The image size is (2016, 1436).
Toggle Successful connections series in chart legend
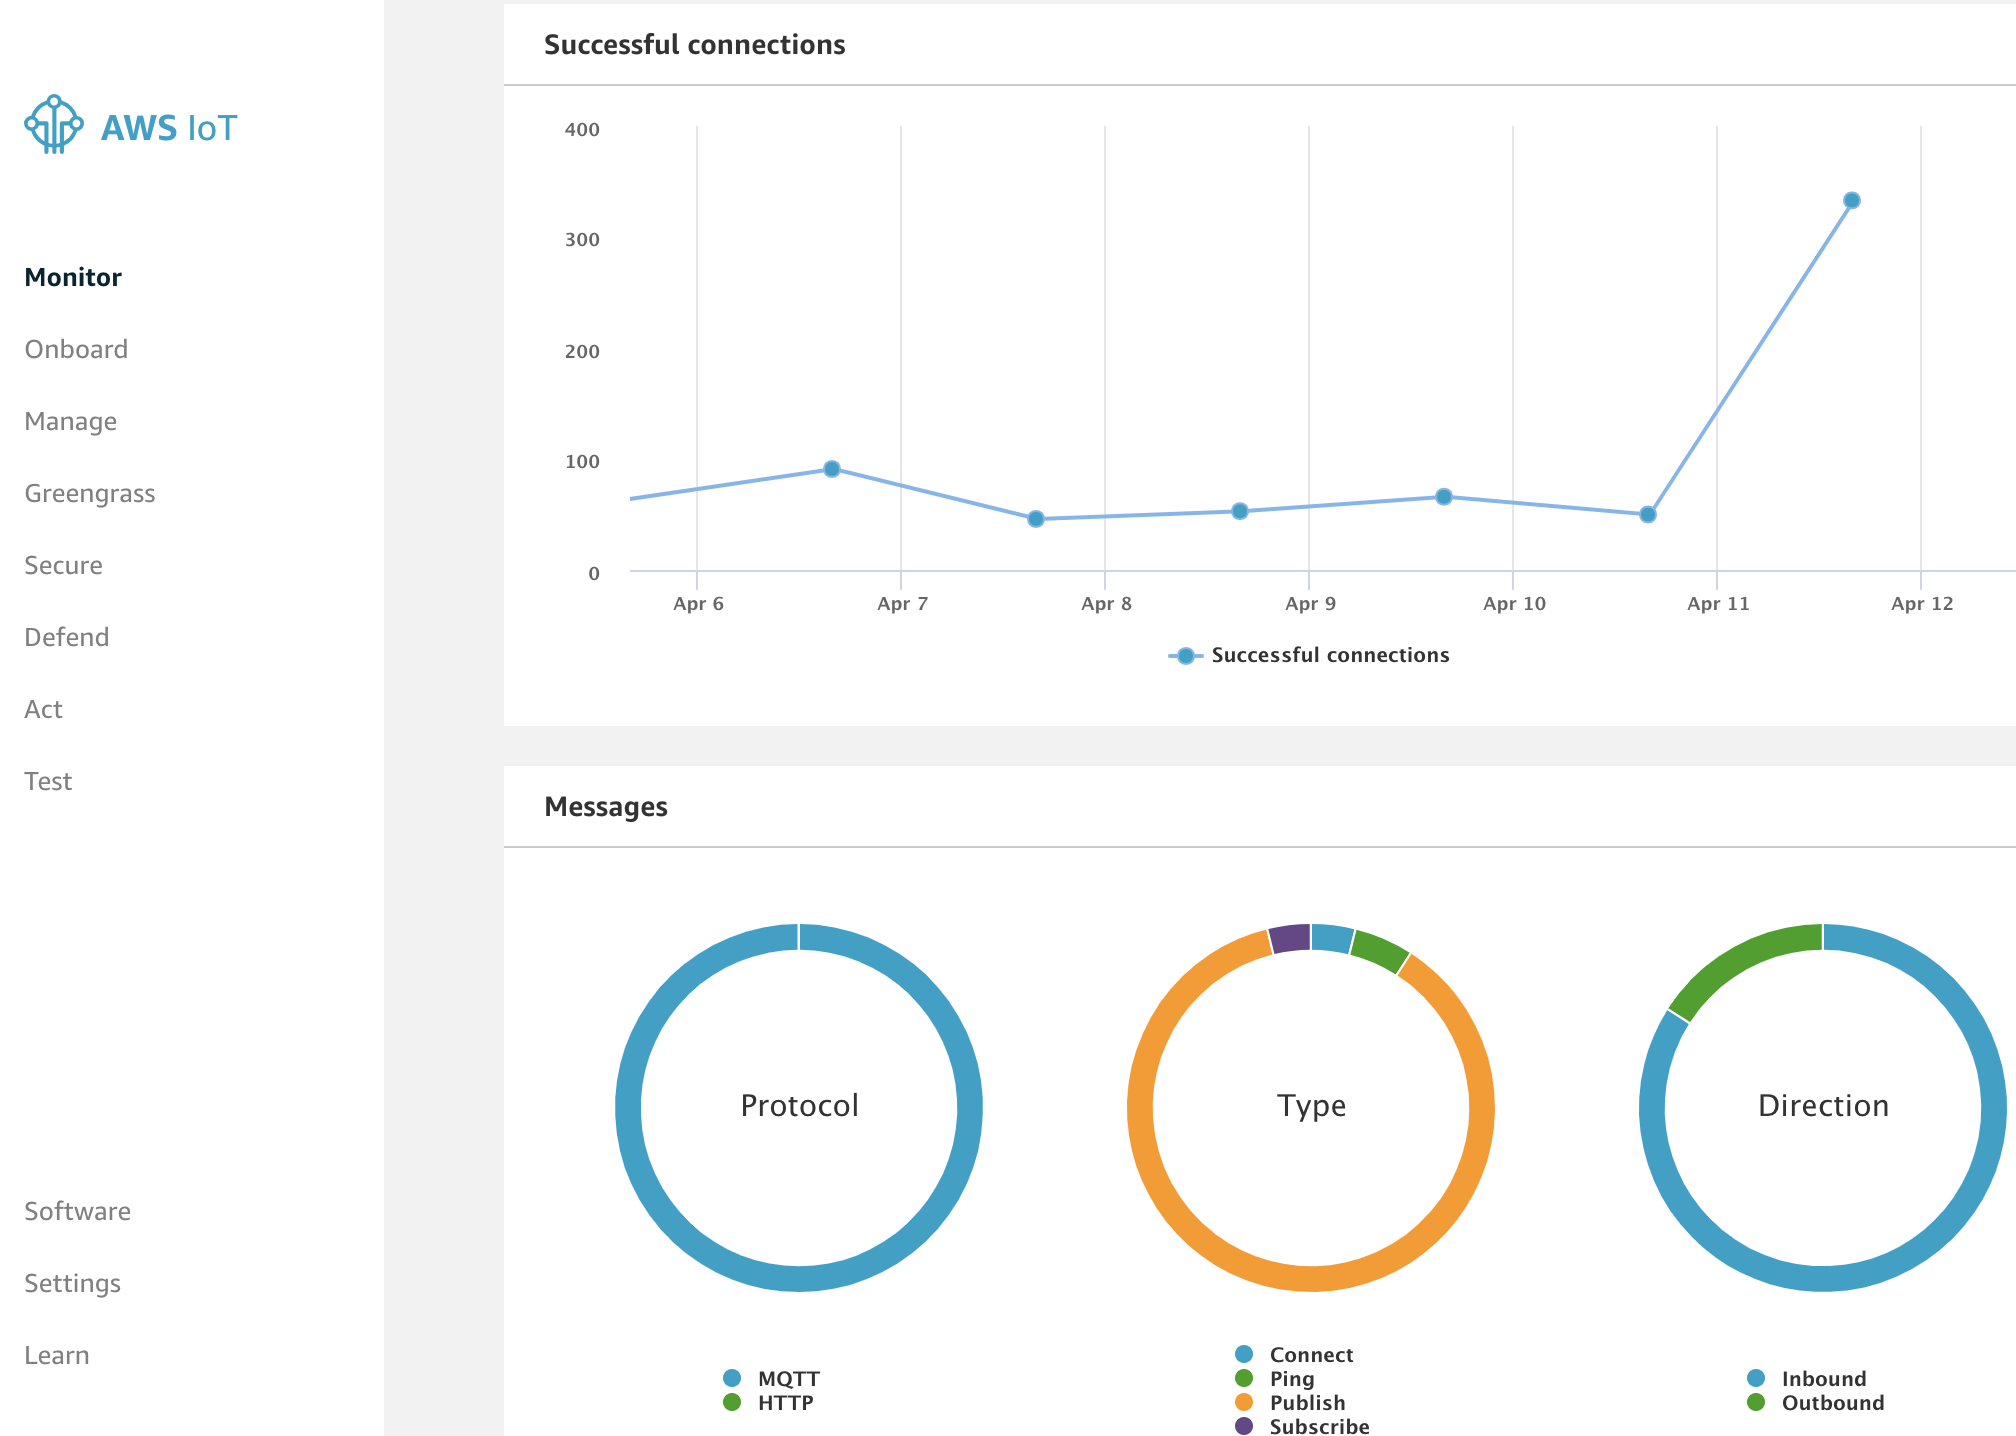click(1309, 655)
